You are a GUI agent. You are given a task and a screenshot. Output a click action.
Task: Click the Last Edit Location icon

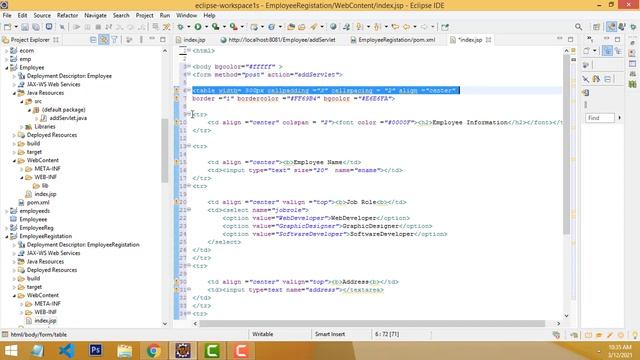(395, 27)
